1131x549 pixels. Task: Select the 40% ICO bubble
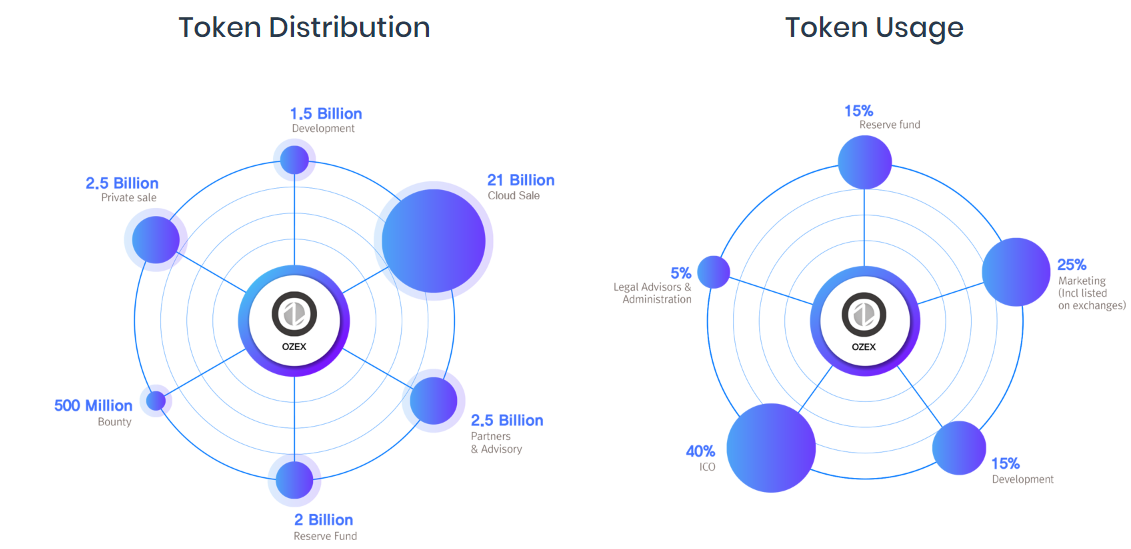[770, 448]
